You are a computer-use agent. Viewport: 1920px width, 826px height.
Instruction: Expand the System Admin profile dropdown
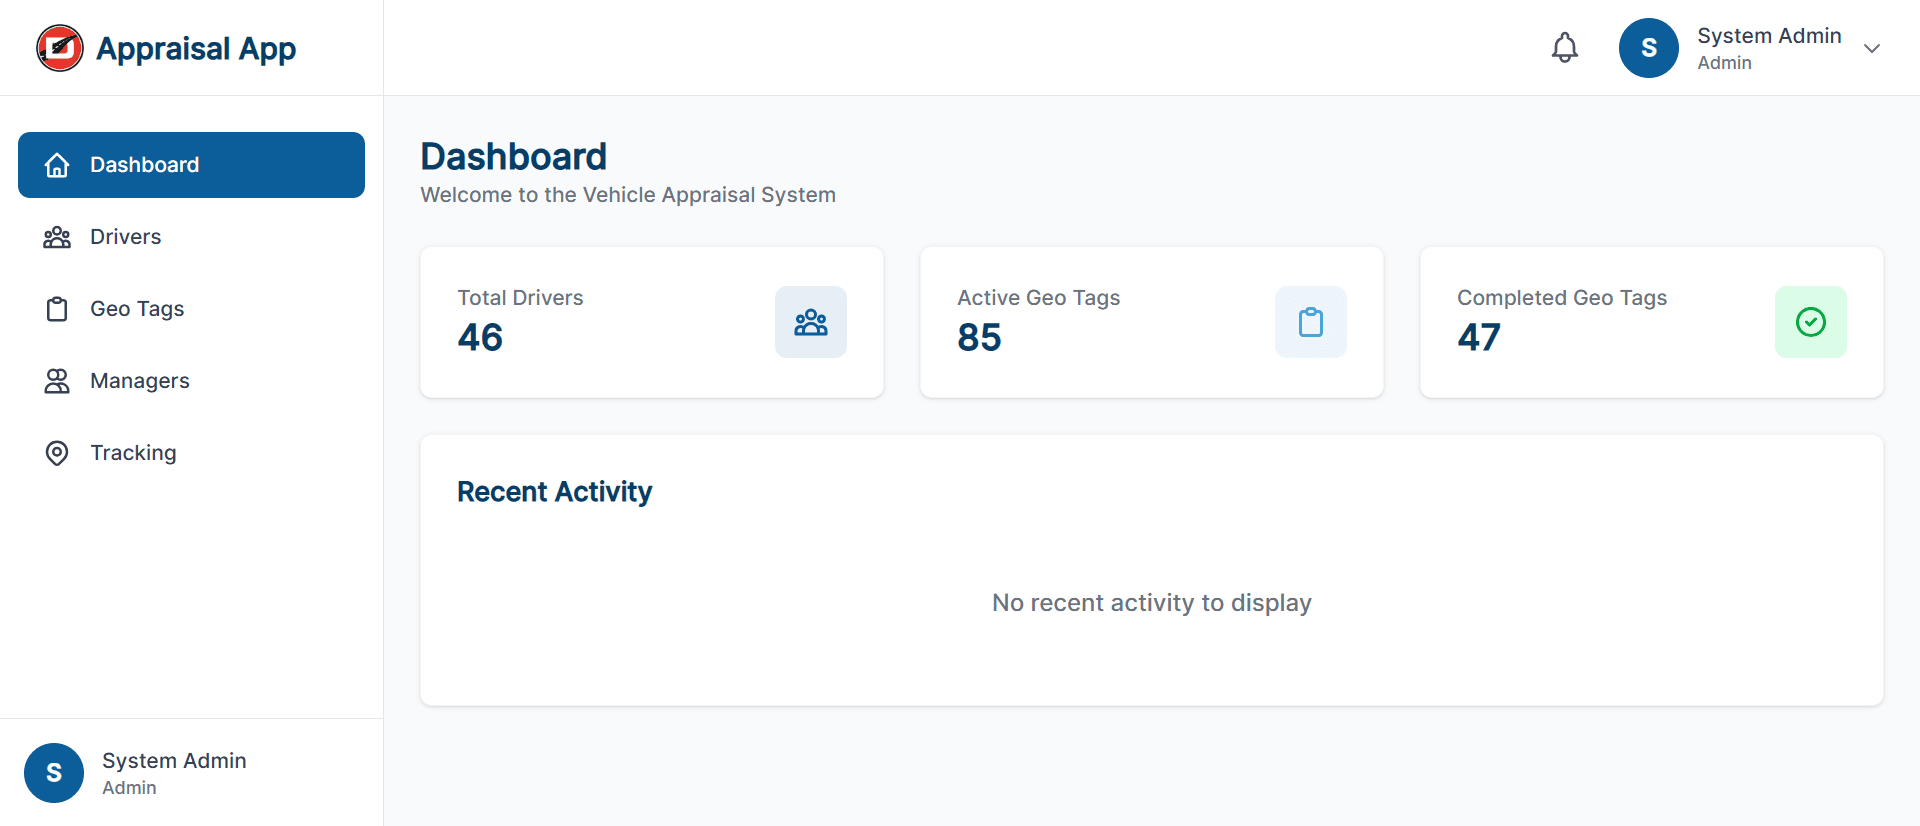click(1872, 47)
